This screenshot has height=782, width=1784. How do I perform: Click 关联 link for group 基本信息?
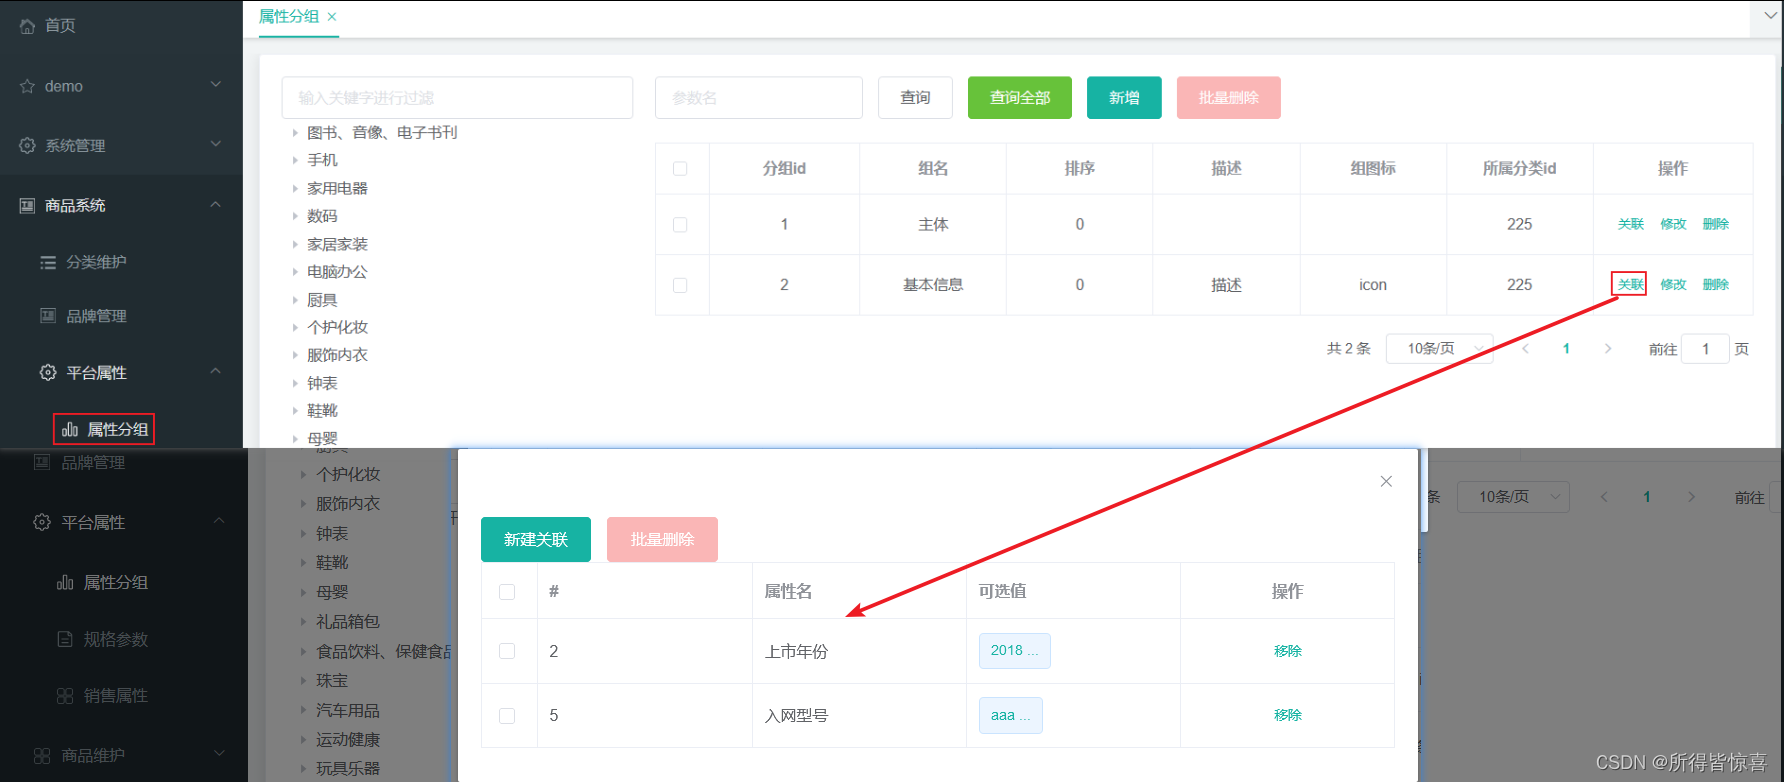point(1631,285)
